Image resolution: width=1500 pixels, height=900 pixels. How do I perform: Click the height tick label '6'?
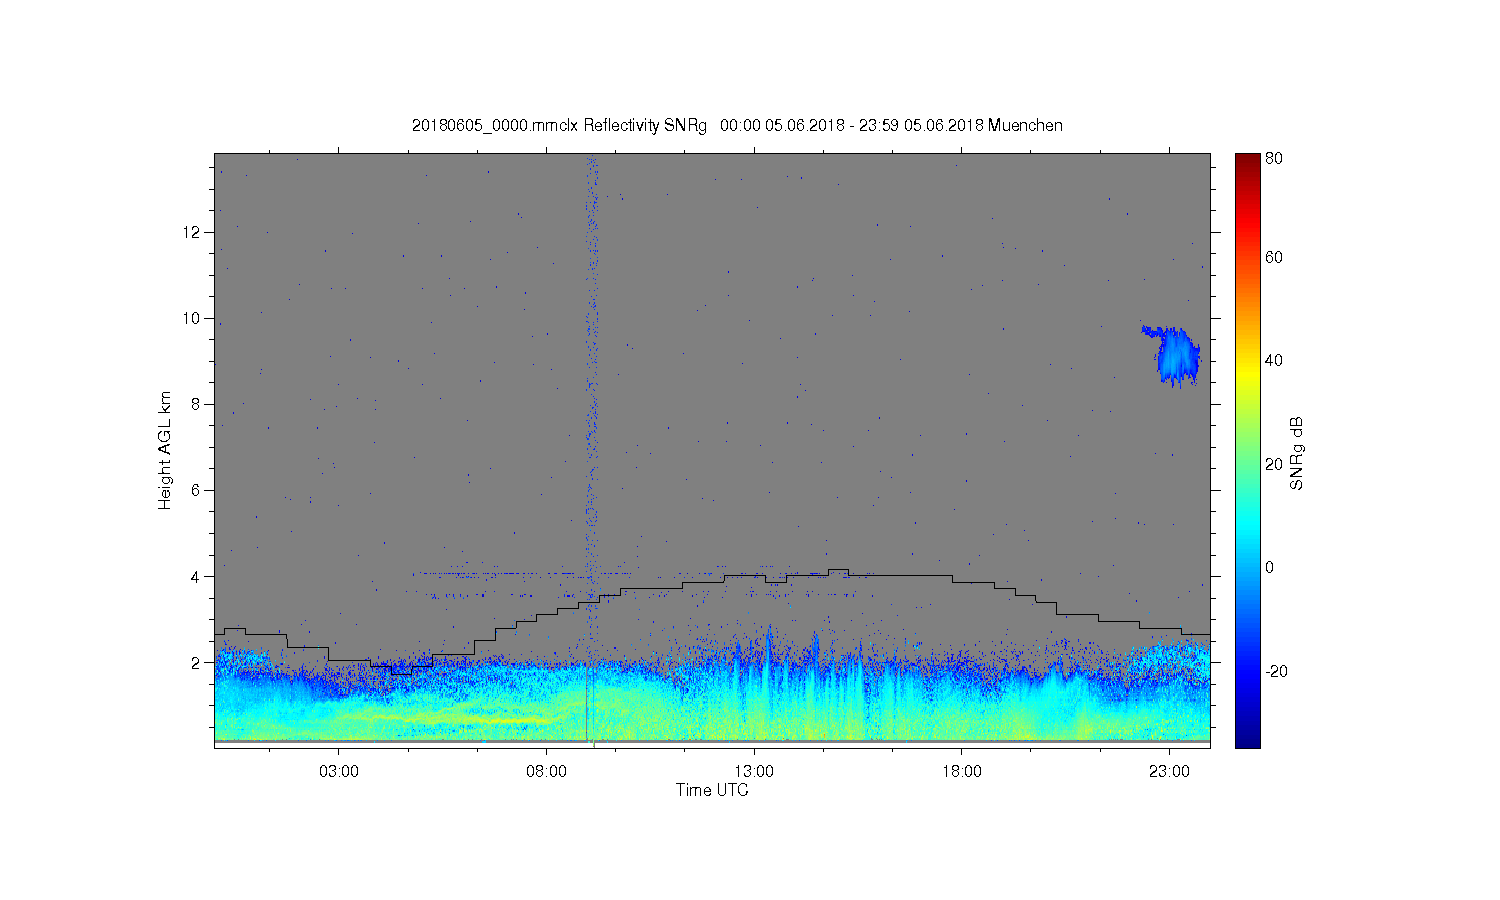pyautogui.click(x=197, y=490)
